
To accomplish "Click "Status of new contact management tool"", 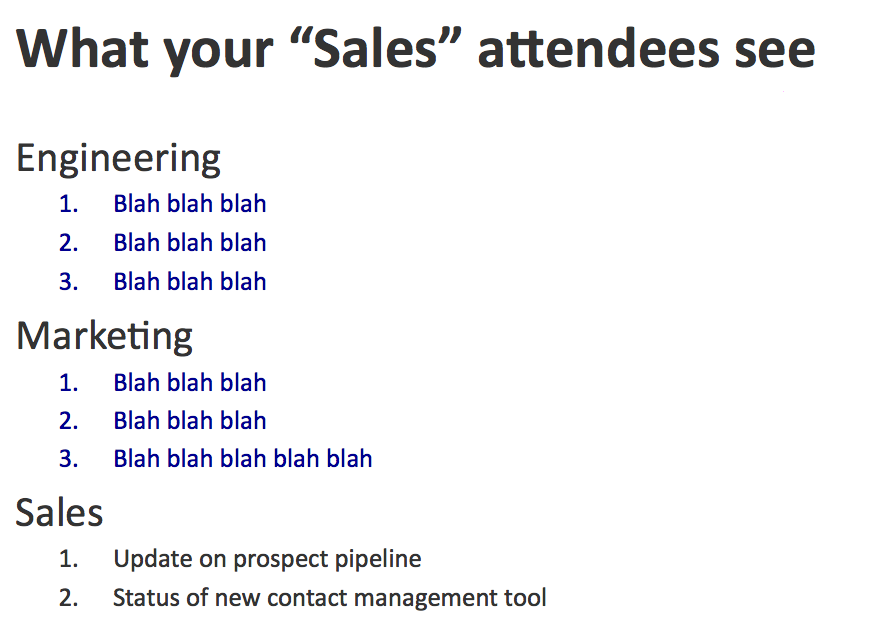I will (x=329, y=599).
